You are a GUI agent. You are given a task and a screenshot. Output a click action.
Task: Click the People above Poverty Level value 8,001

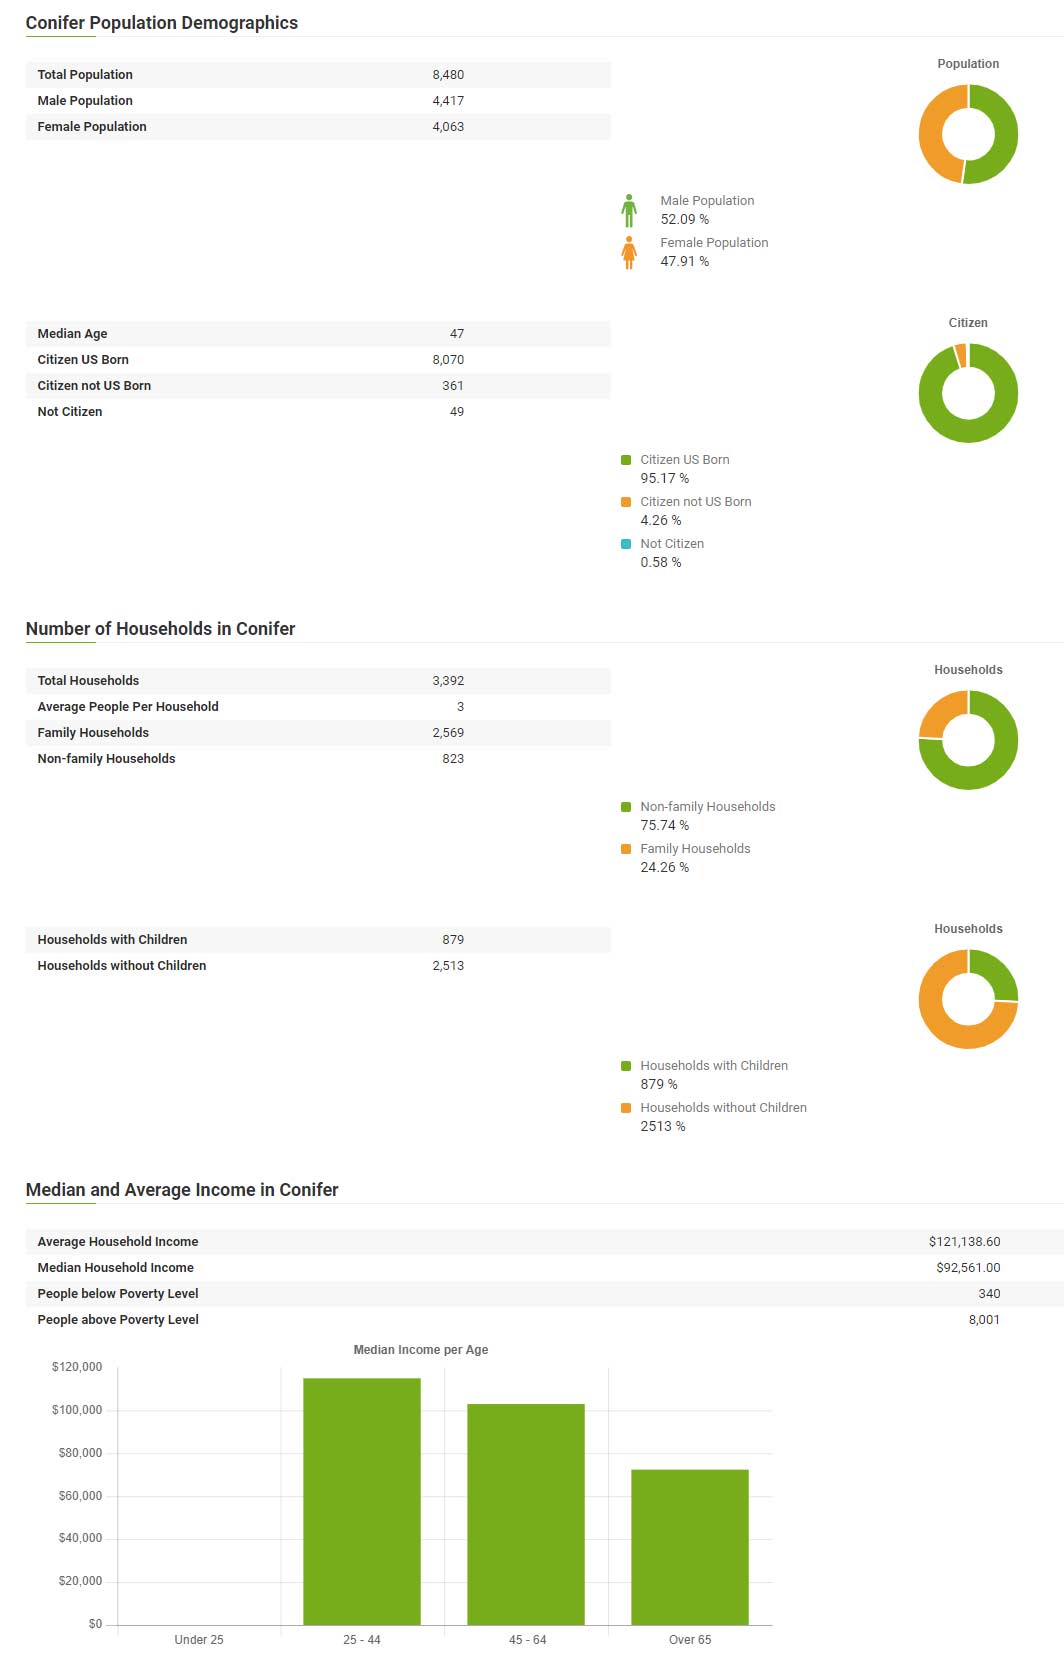click(984, 1320)
